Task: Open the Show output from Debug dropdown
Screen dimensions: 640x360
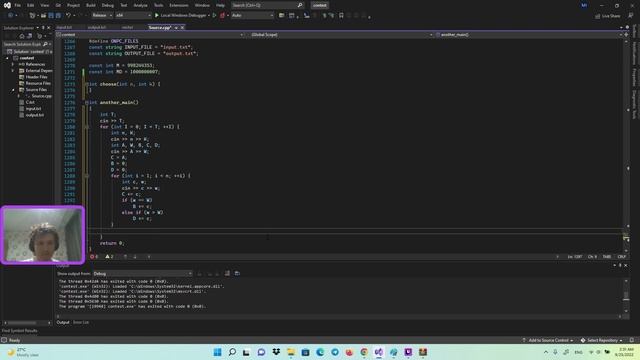Action: (142, 273)
